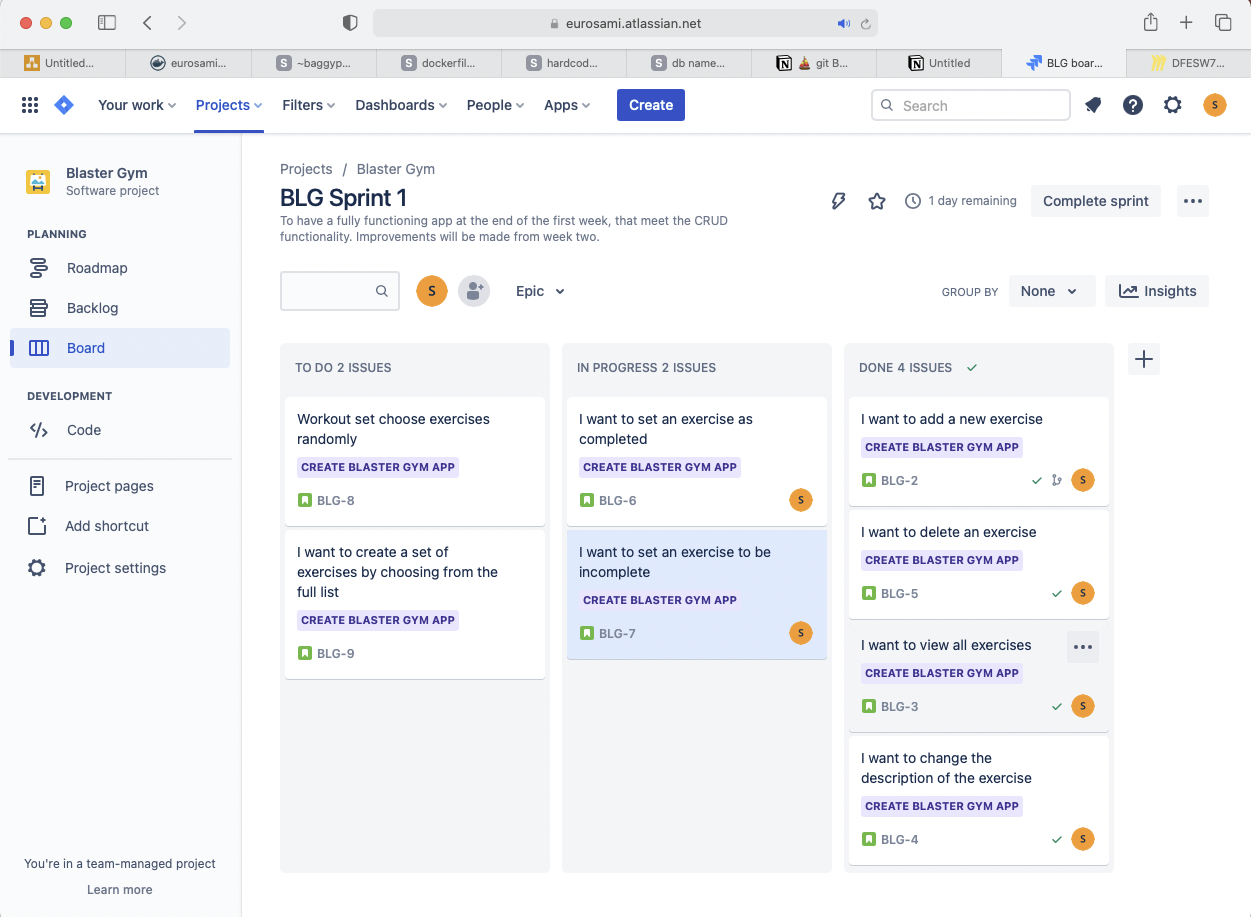Expand the Apps dropdown menu
This screenshot has width=1251, height=917.
[566, 104]
